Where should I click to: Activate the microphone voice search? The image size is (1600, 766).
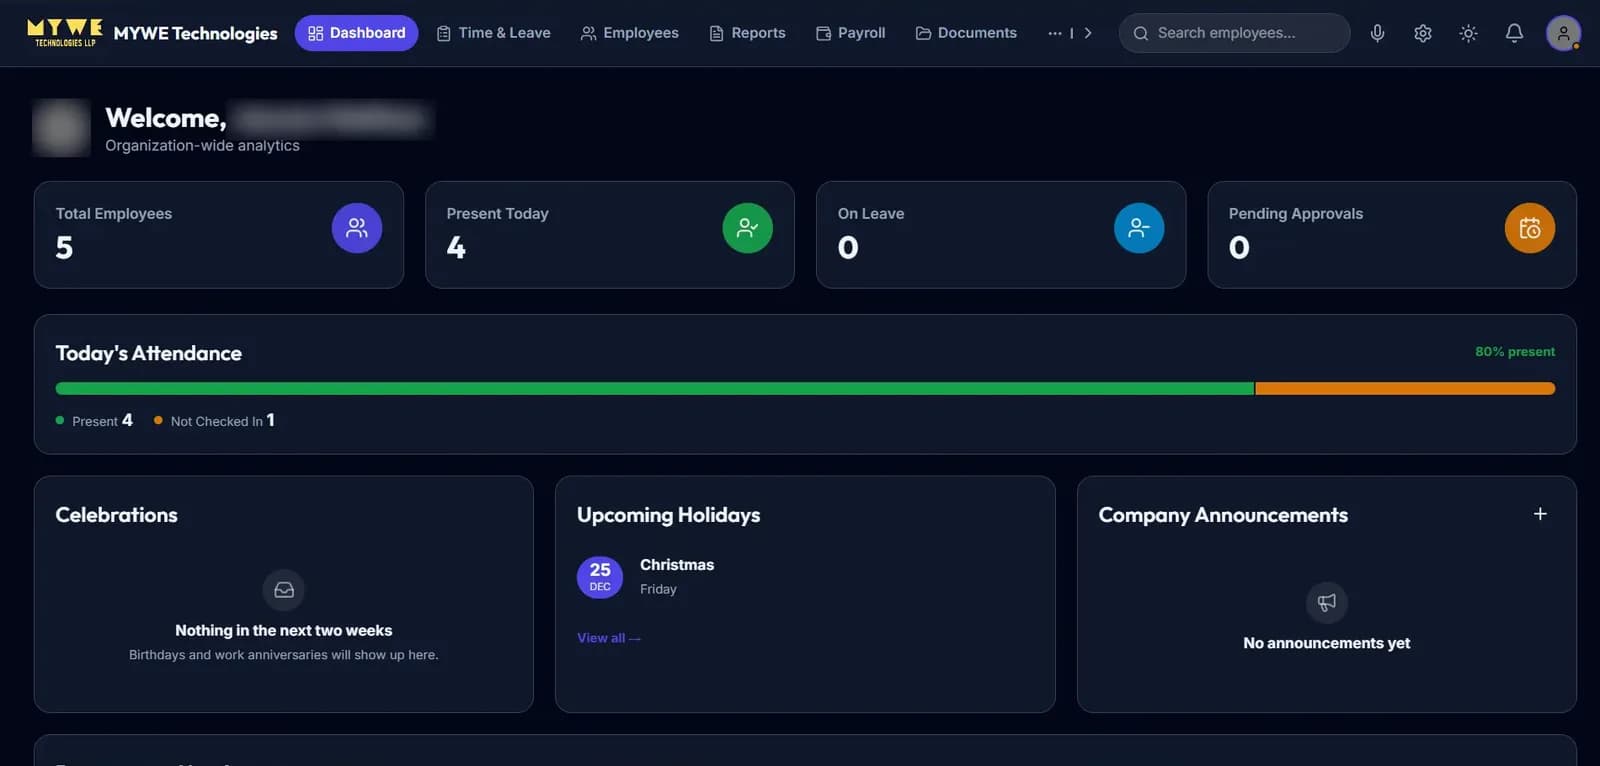tap(1377, 33)
